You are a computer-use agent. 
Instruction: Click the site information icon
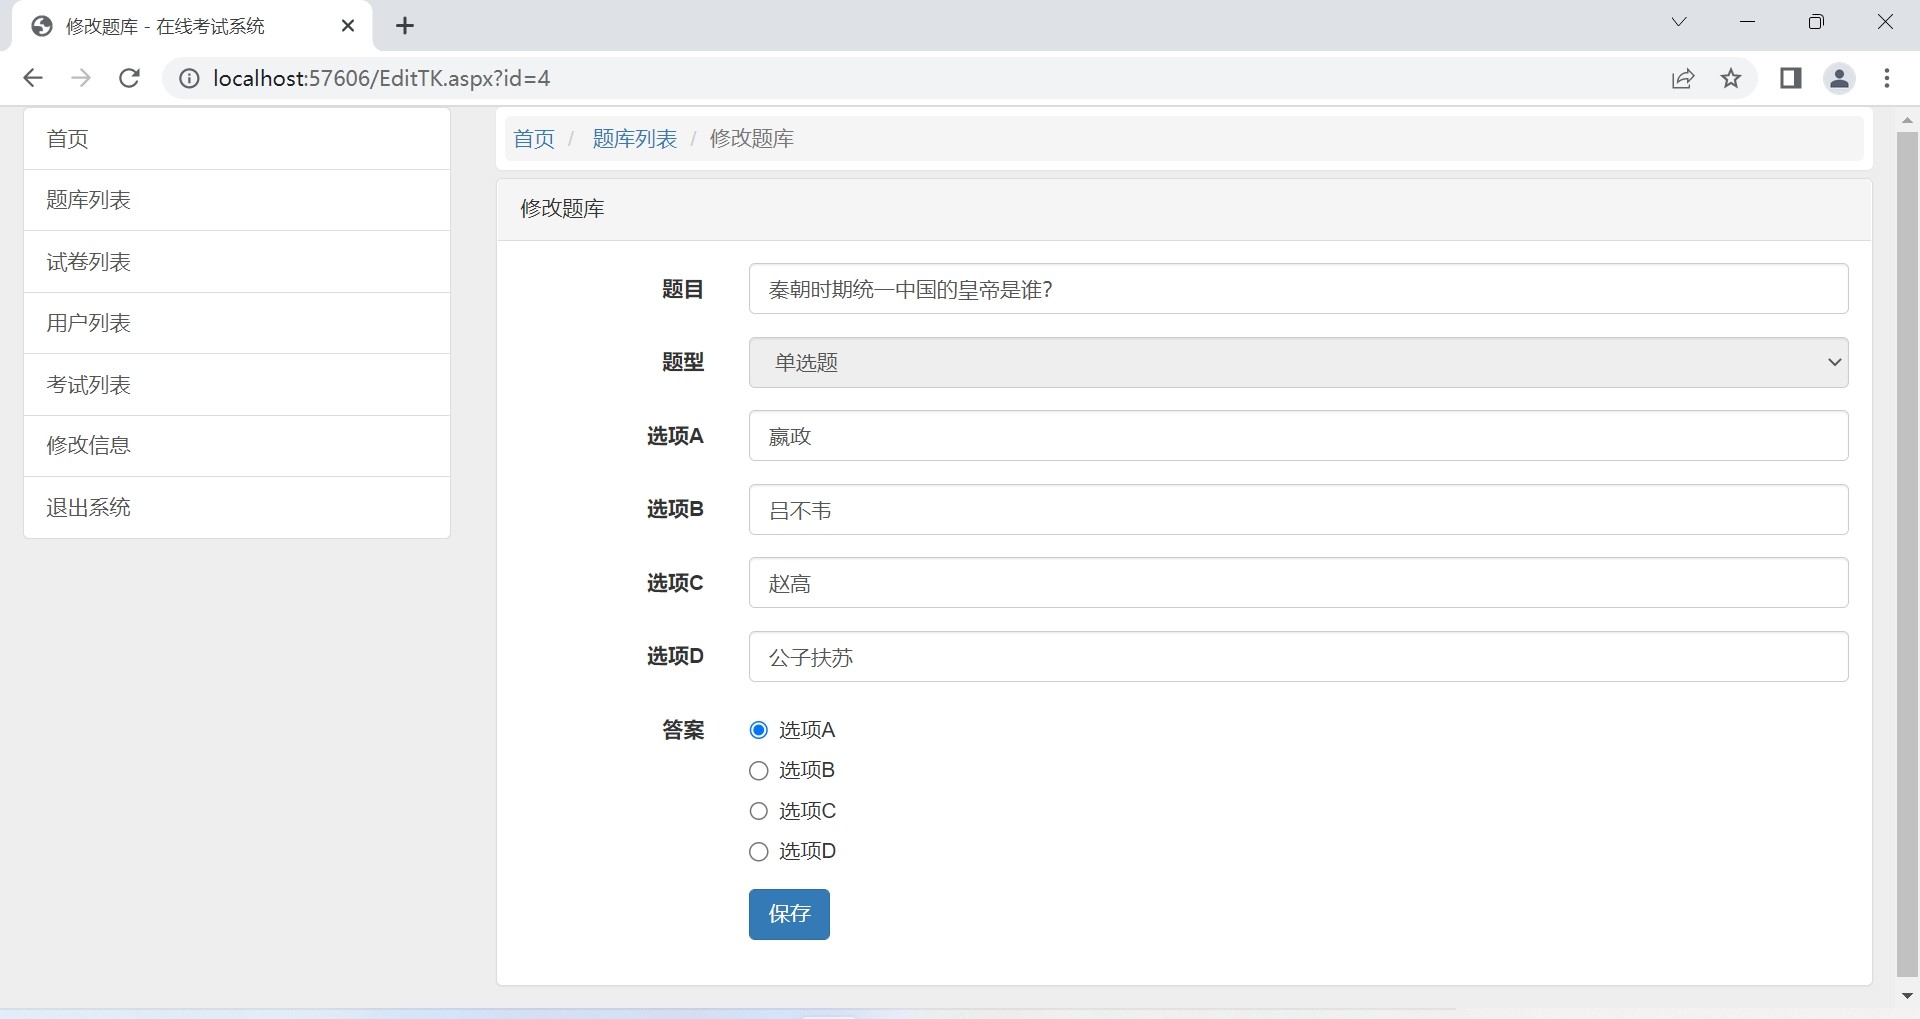point(189,78)
